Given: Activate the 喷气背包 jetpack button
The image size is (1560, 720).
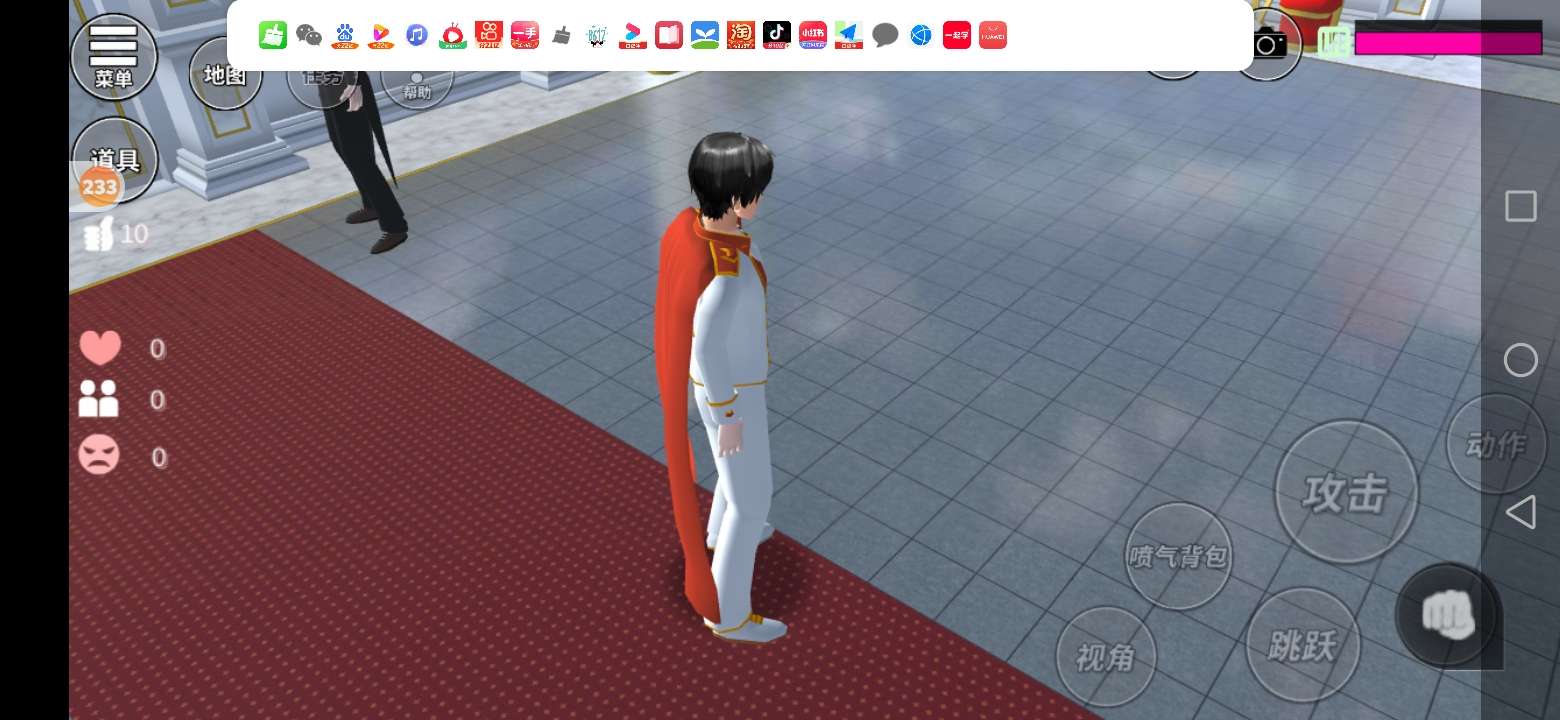Looking at the screenshot, I should point(1178,556).
